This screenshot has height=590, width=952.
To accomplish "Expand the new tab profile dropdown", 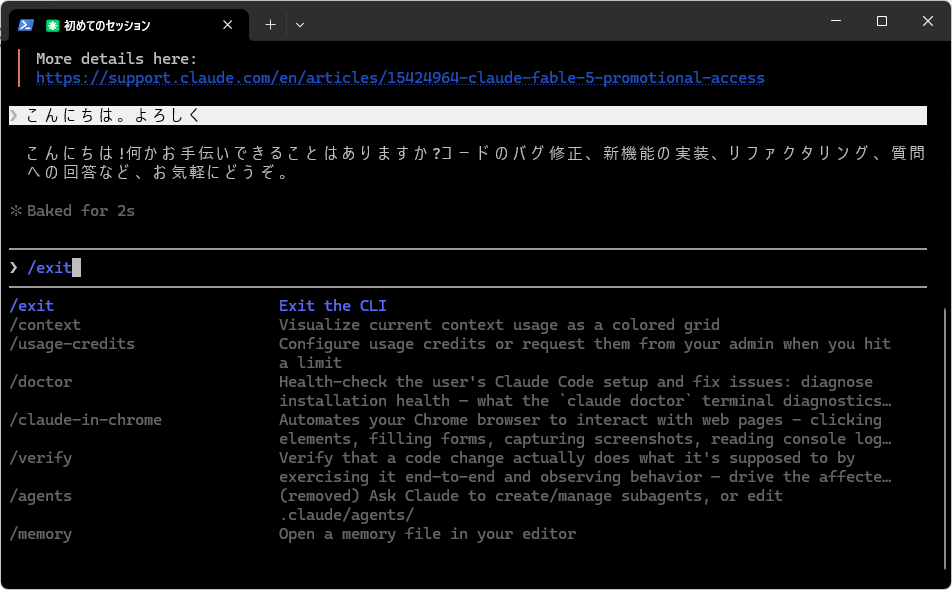I will coord(300,25).
